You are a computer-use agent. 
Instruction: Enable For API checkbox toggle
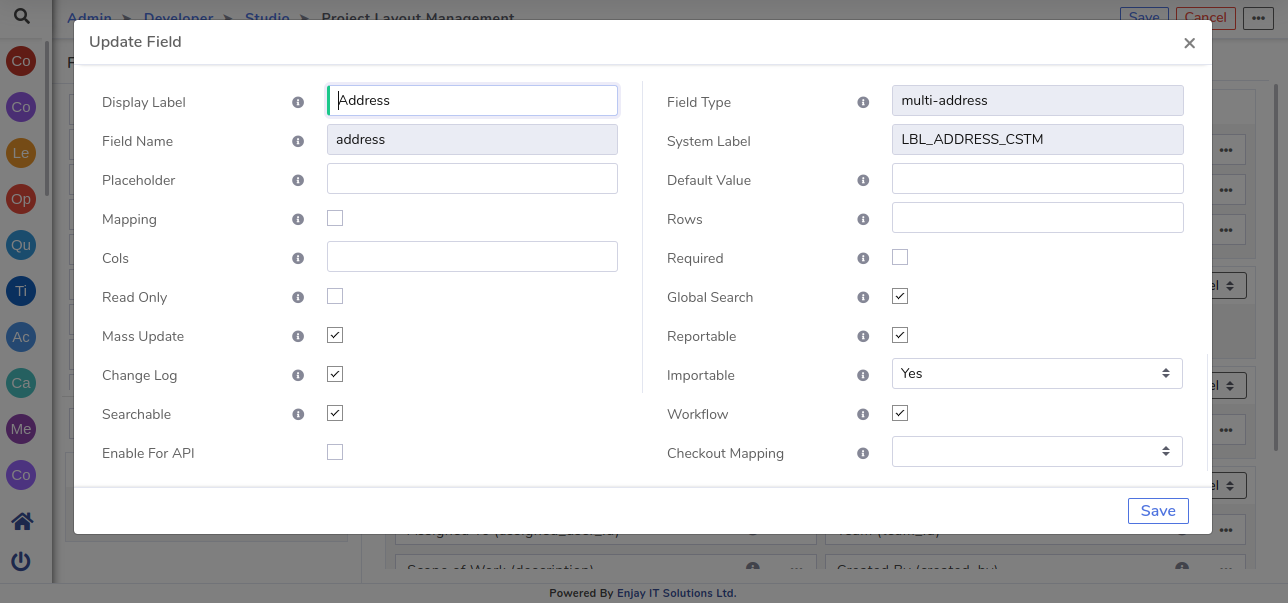pyautogui.click(x=335, y=452)
